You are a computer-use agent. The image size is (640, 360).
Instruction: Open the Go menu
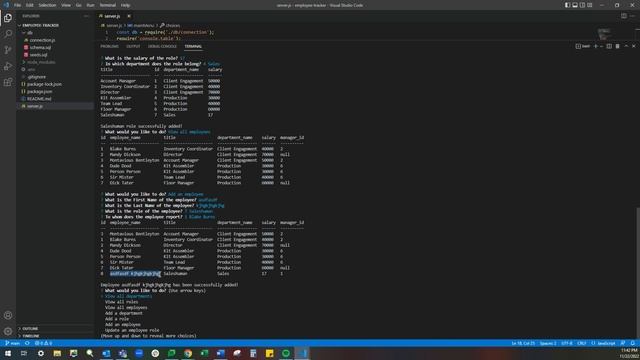coord(79,5)
